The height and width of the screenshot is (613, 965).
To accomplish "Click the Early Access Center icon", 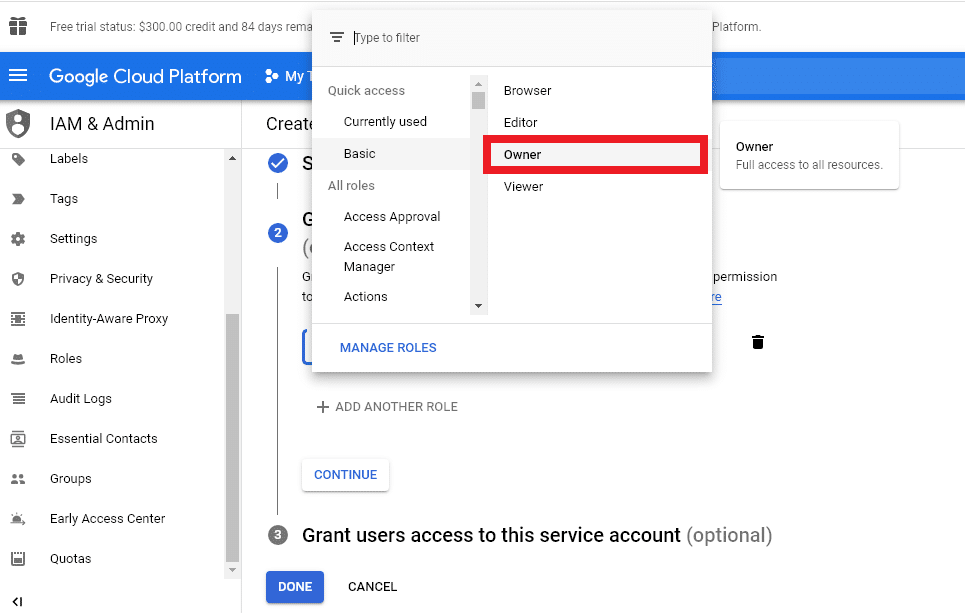I will tap(18, 519).
